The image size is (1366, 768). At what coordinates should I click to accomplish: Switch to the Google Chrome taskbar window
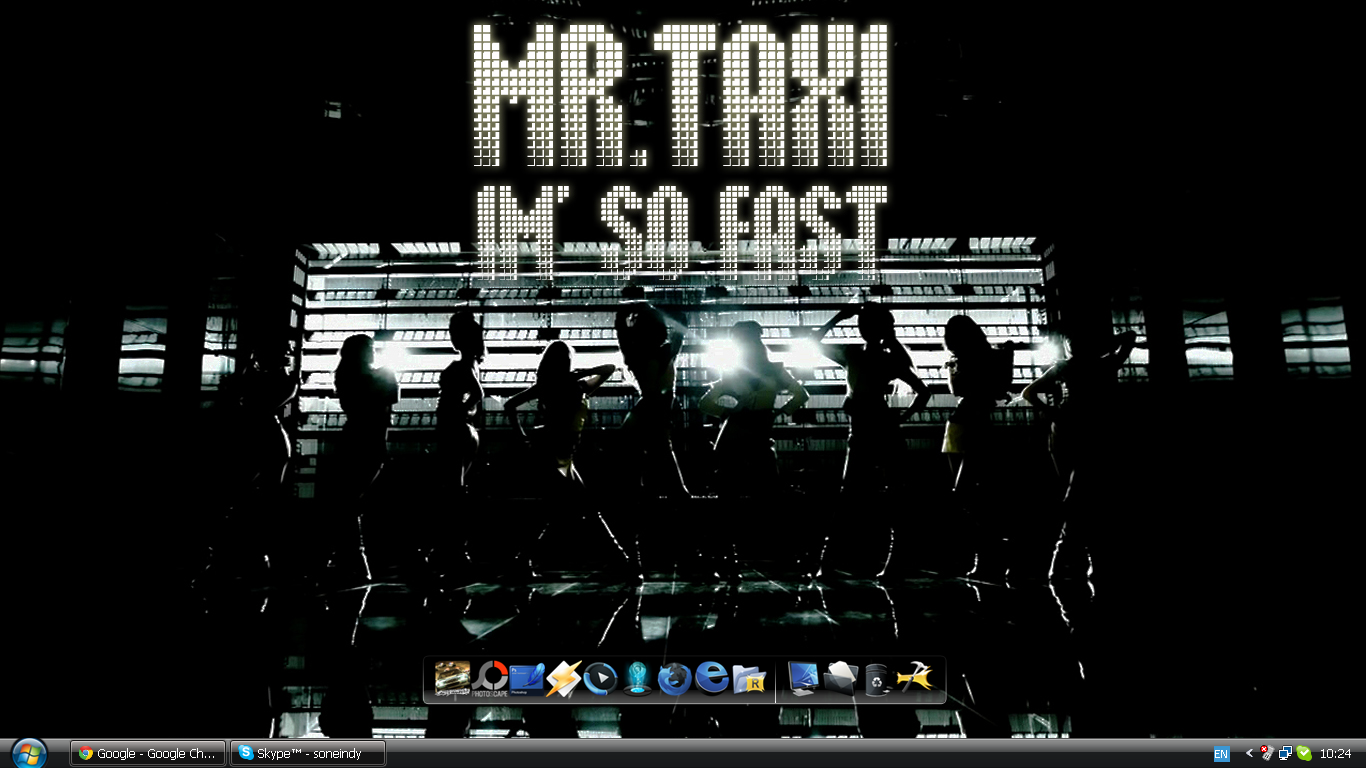(148, 753)
